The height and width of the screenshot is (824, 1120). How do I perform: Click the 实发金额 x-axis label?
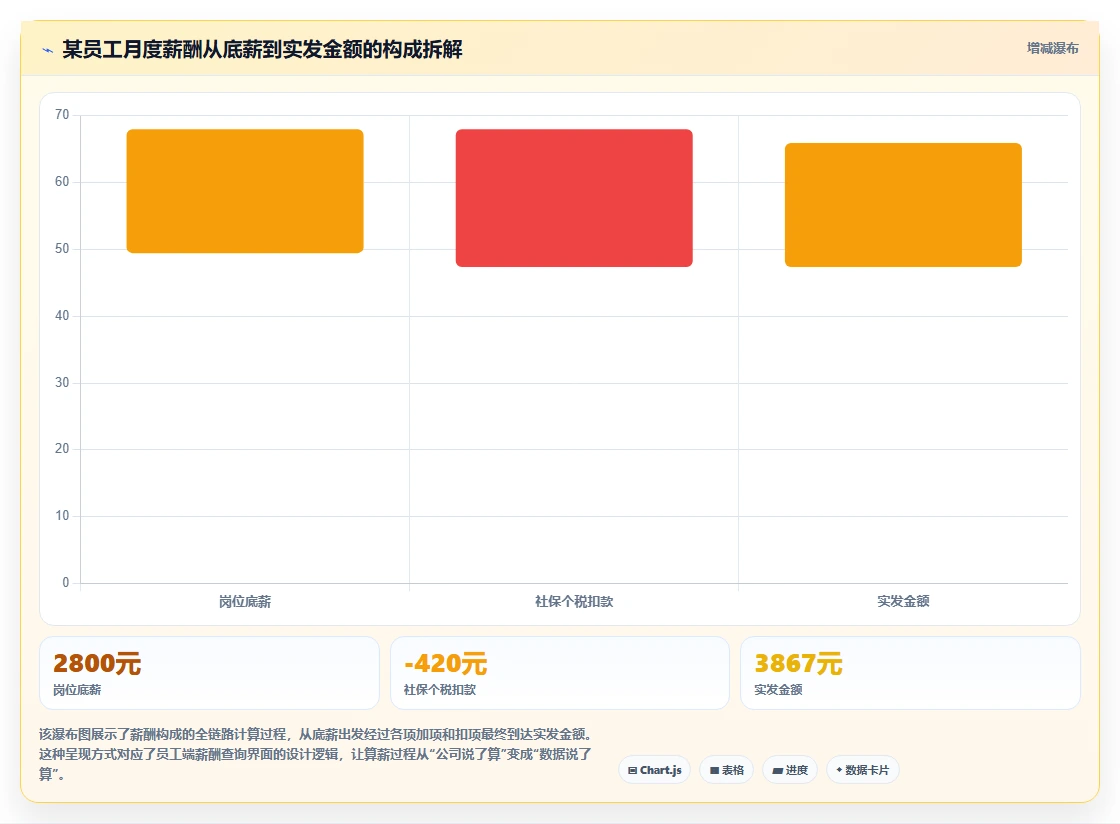click(x=903, y=601)
